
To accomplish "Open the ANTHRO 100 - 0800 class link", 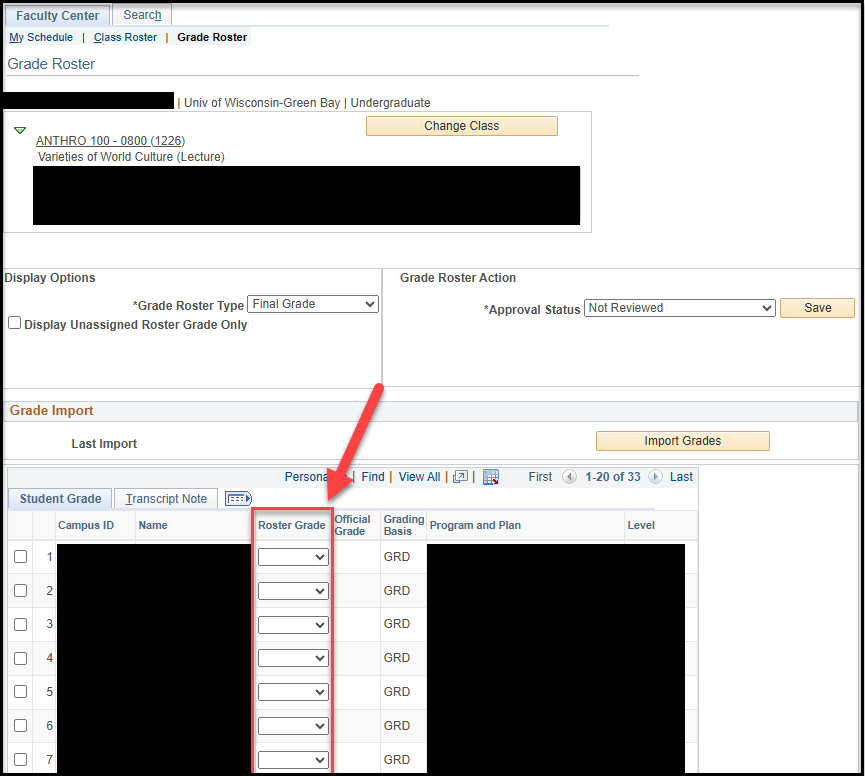I will [110, 141].
